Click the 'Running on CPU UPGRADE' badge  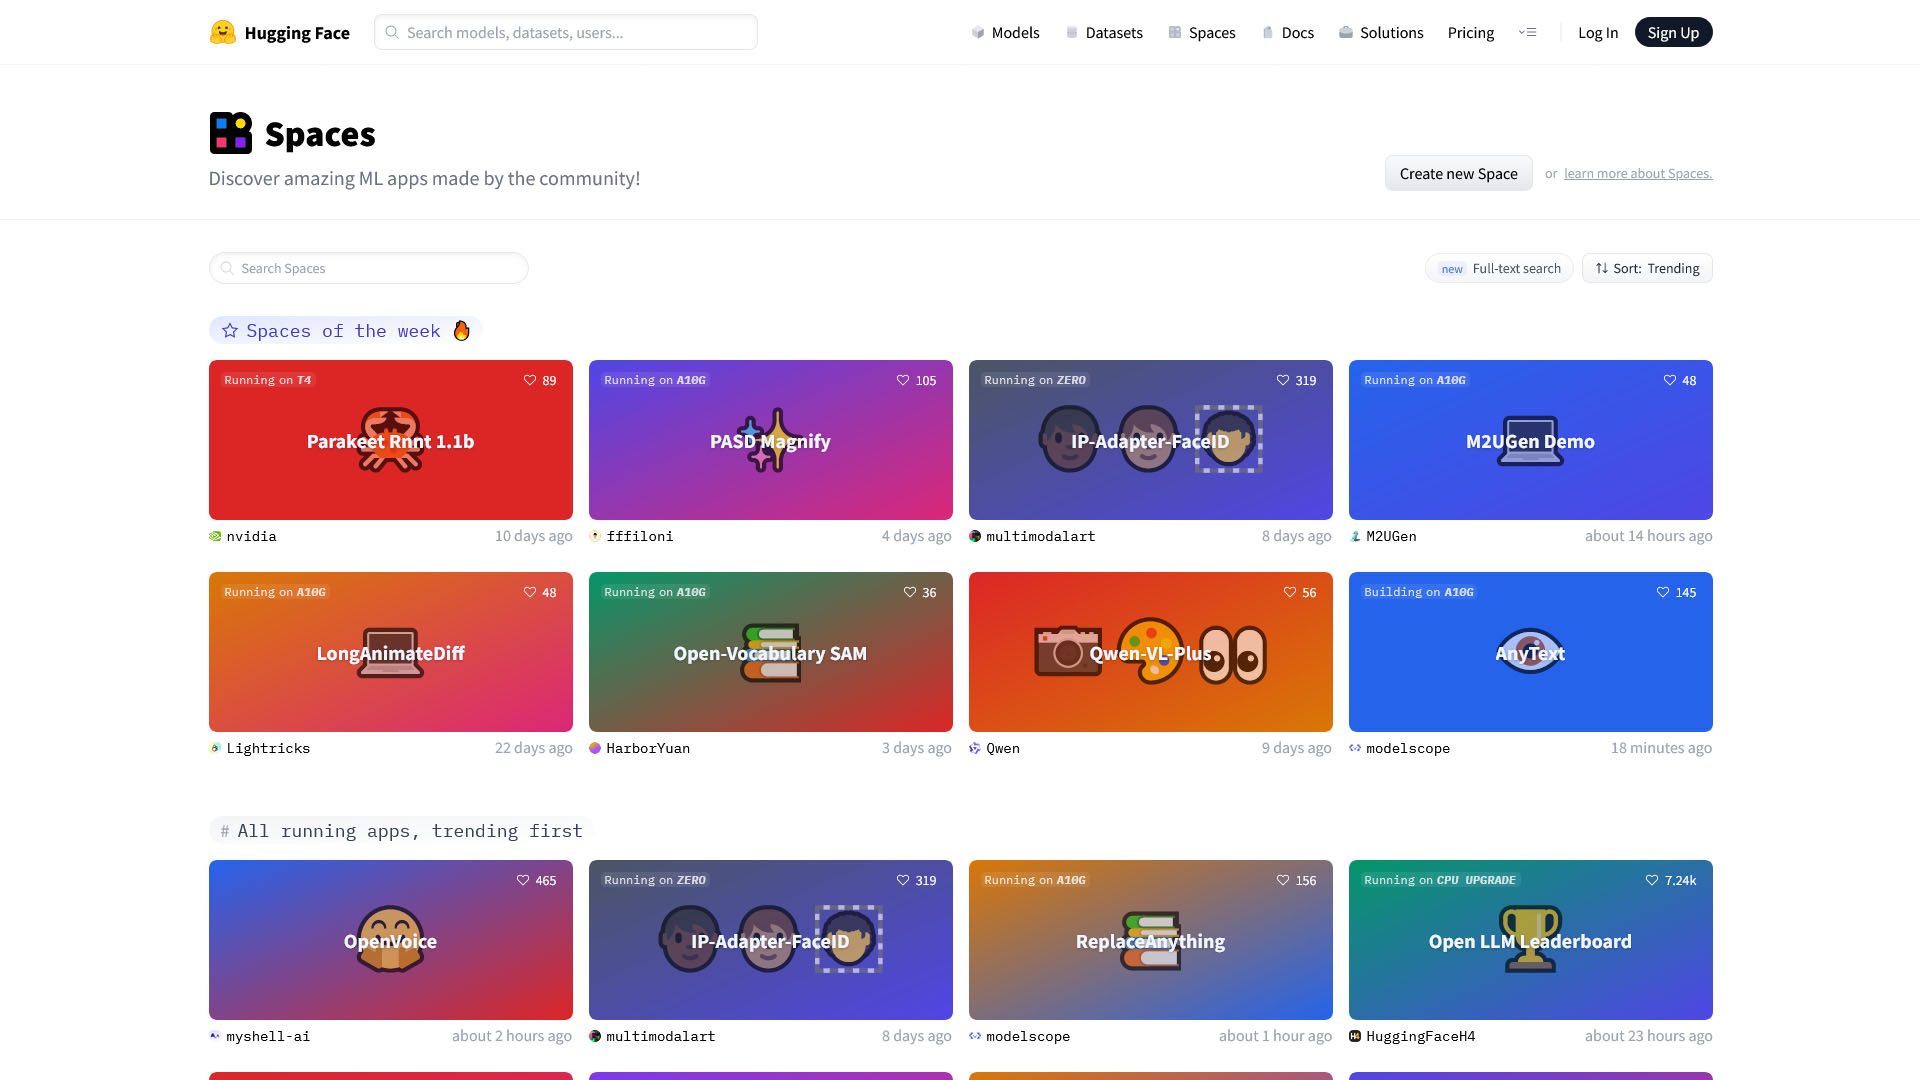(1439, 880)
